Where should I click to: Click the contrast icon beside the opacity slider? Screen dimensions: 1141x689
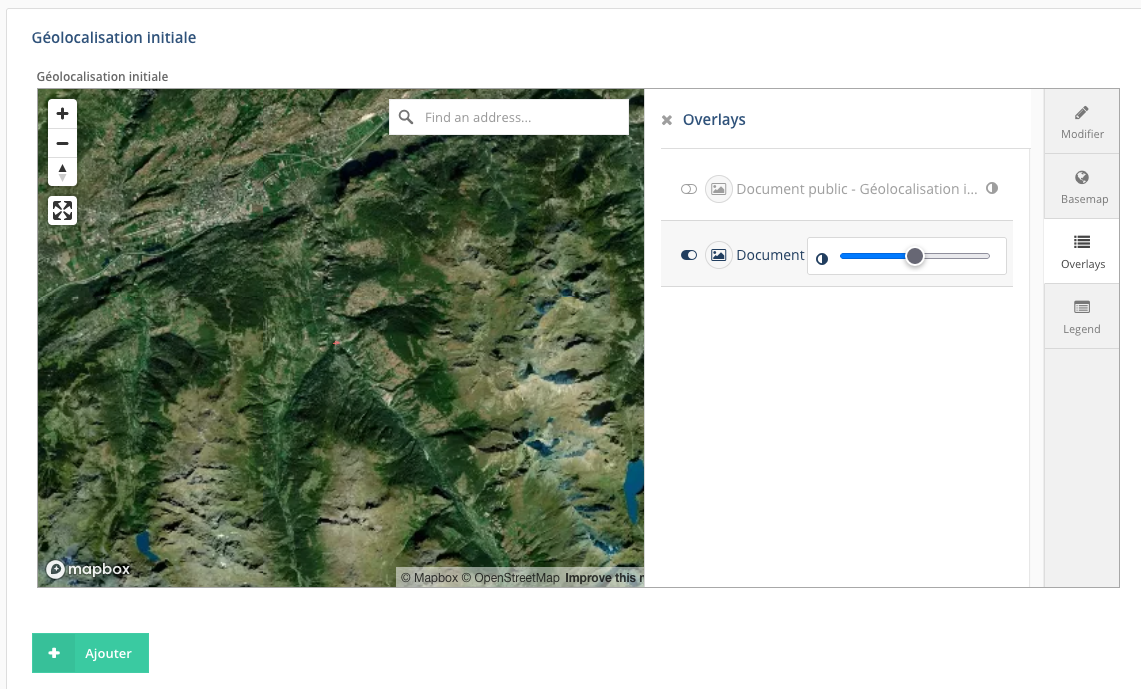tap(822, 258)
